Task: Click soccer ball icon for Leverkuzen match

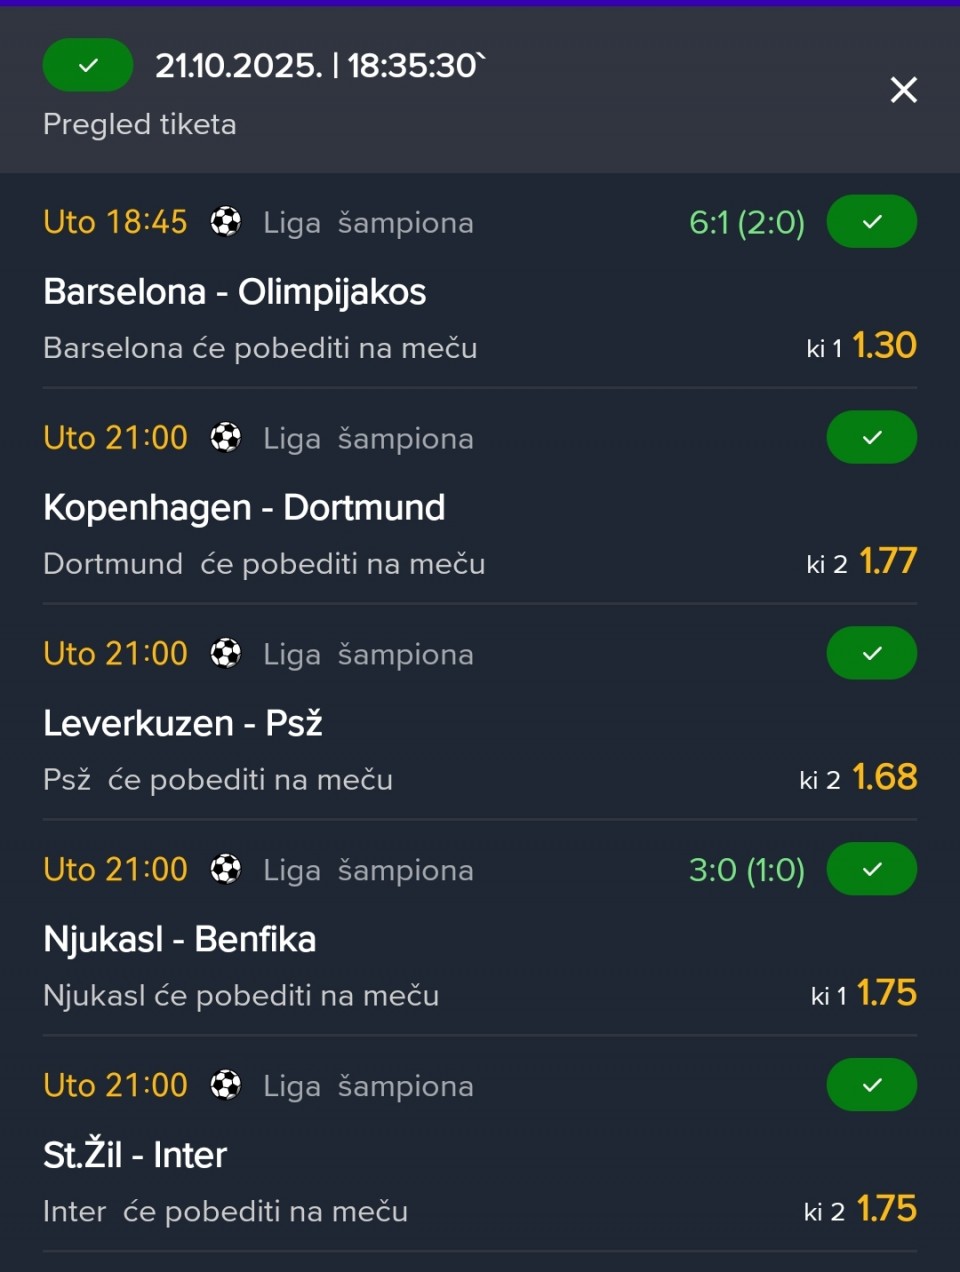Action: (x=226, y=653)
